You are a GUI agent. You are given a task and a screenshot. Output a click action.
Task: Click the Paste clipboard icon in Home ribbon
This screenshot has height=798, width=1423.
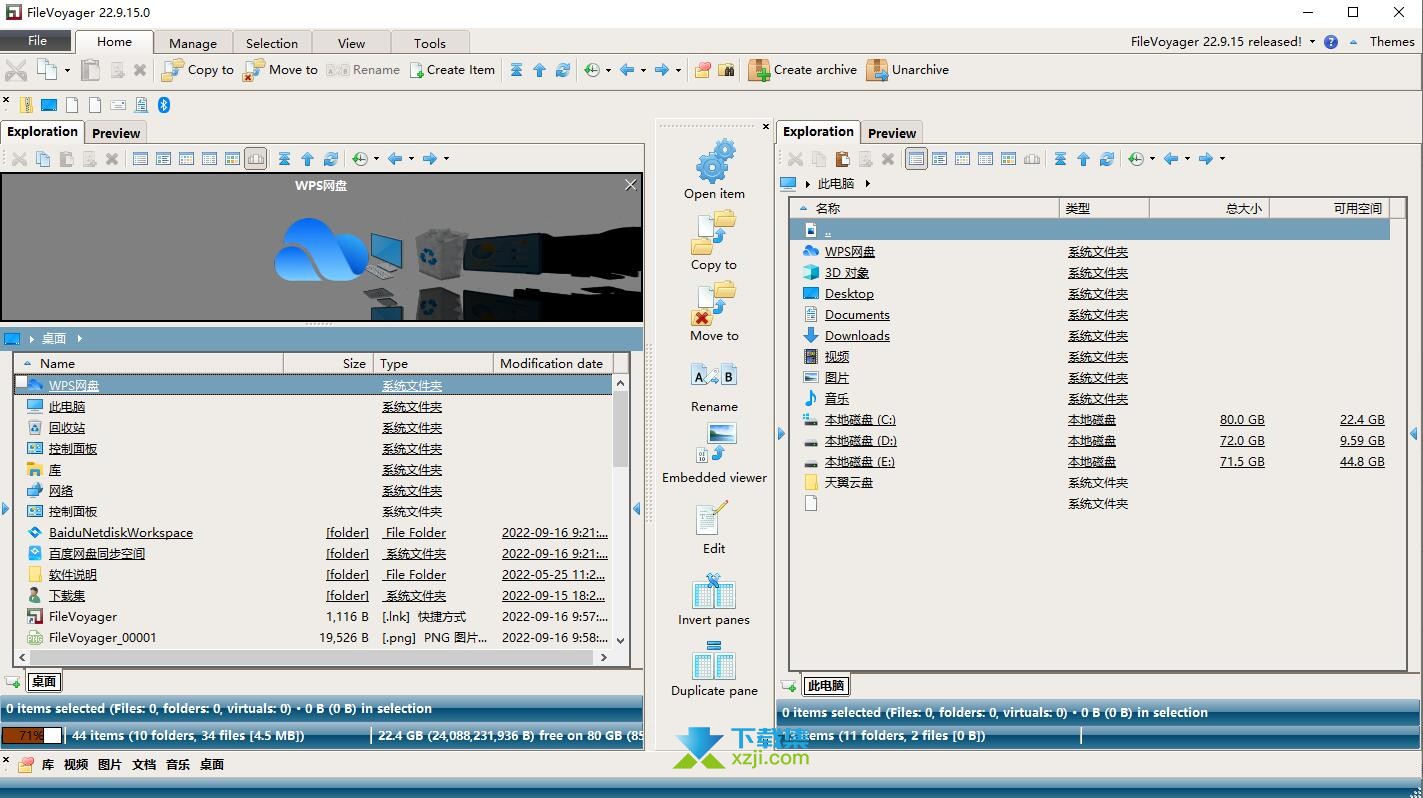91,70
